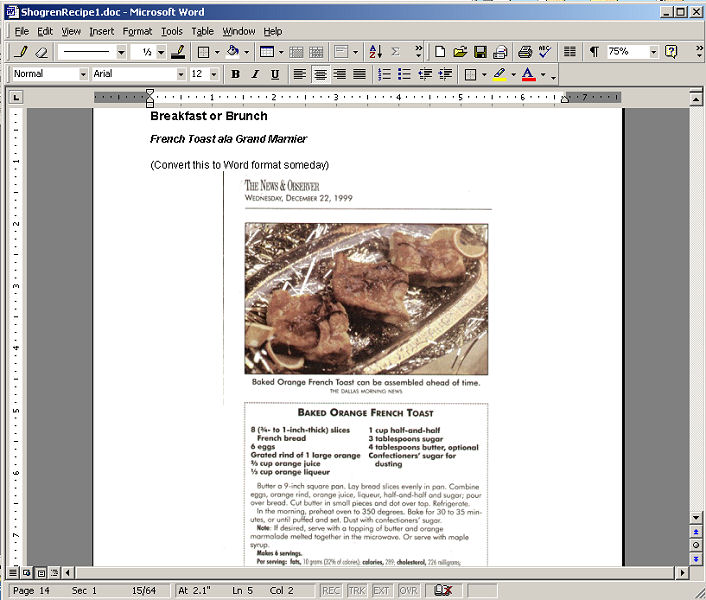Click the Bold formatting button
This screenshot has height=600, width=706.
235,74
